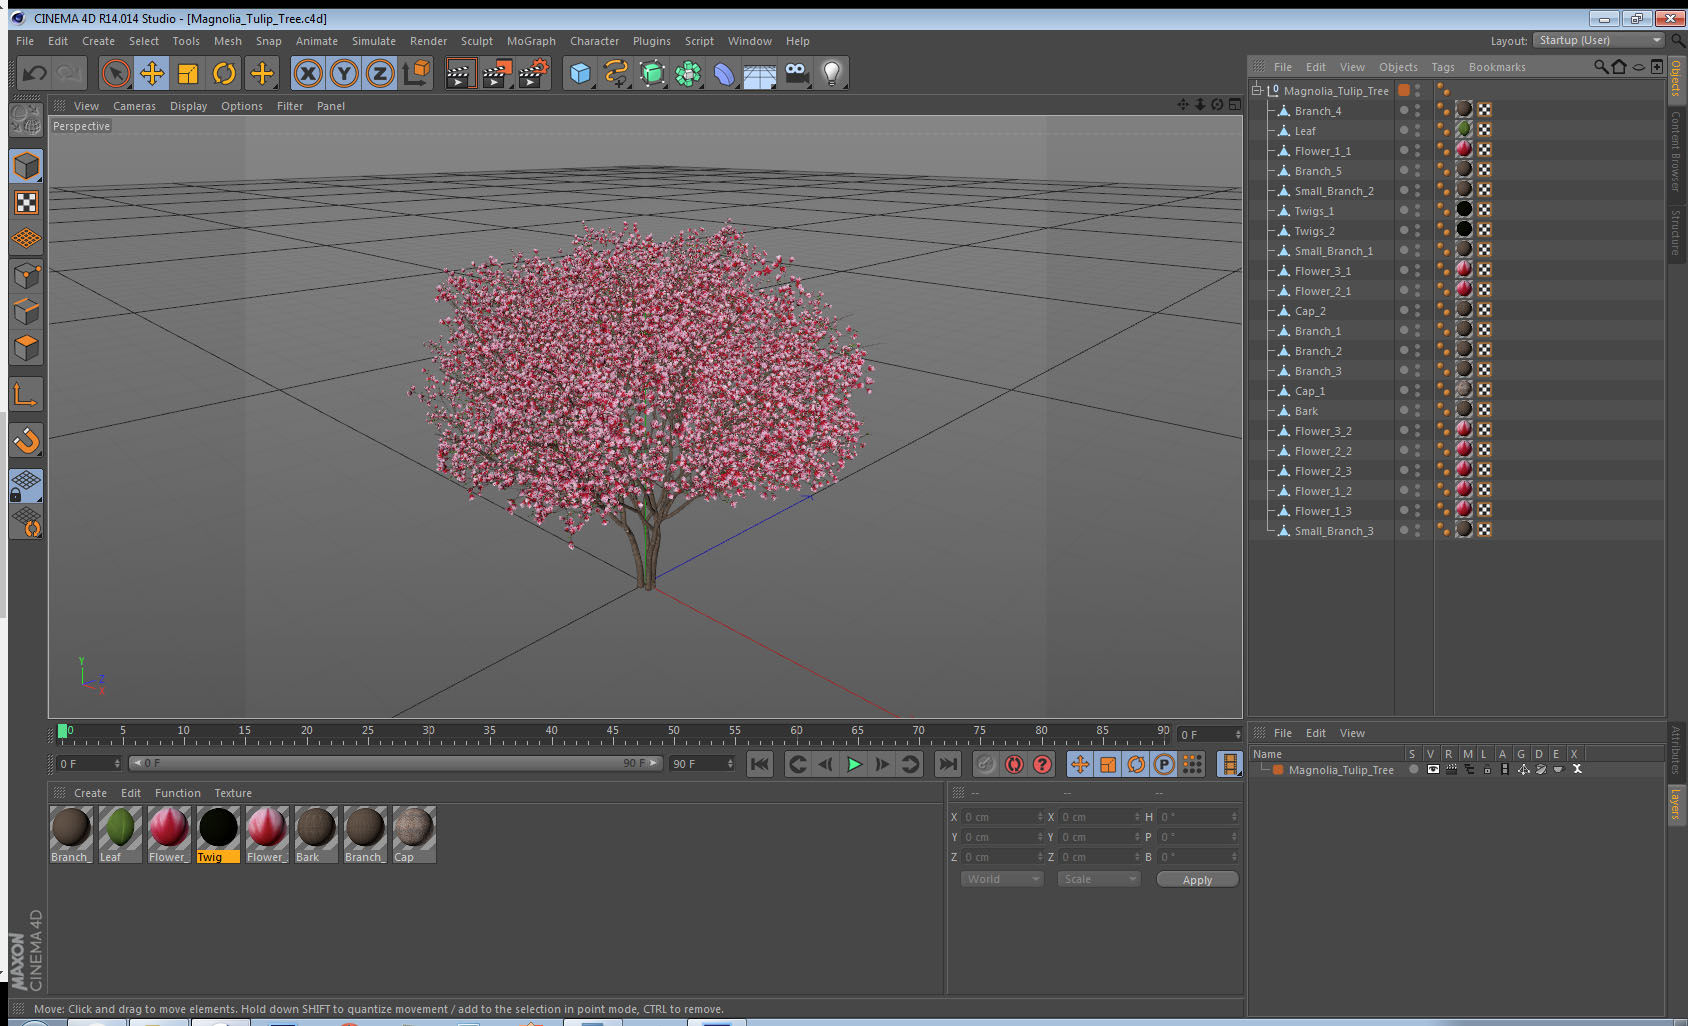Viewport: 1688px width, 1026px height.
Task: Open the array/modeling objects icon
Action: pyautogui.click(x=688, y=73)
